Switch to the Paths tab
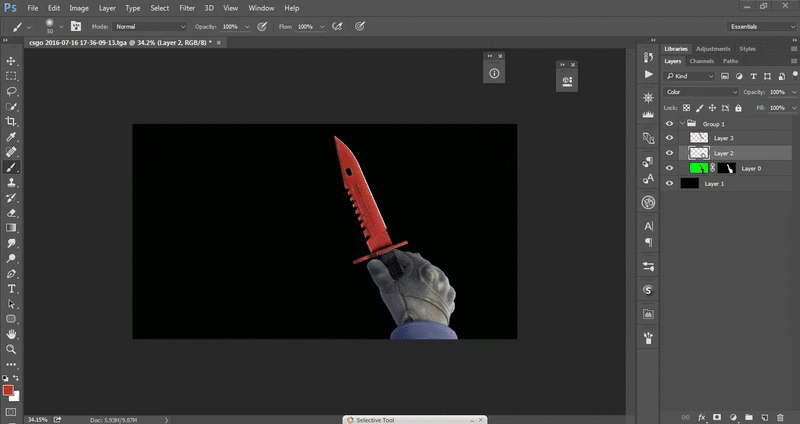Viewport: 800px width, 424px height. tap(730, 61)
